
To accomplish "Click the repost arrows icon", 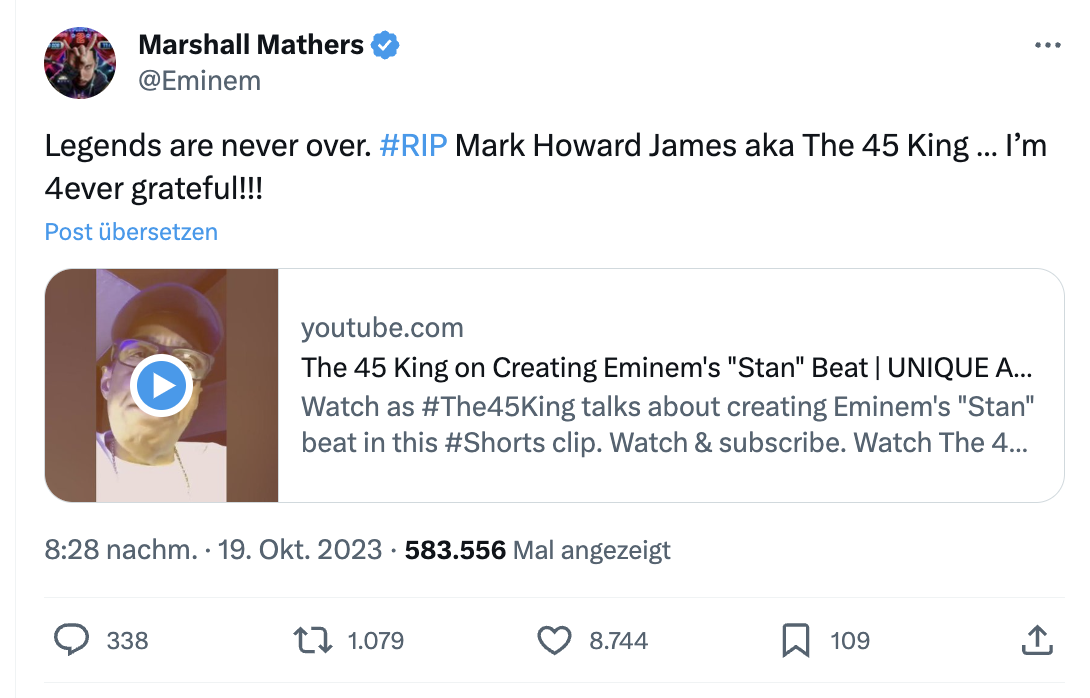I will 311,640.
